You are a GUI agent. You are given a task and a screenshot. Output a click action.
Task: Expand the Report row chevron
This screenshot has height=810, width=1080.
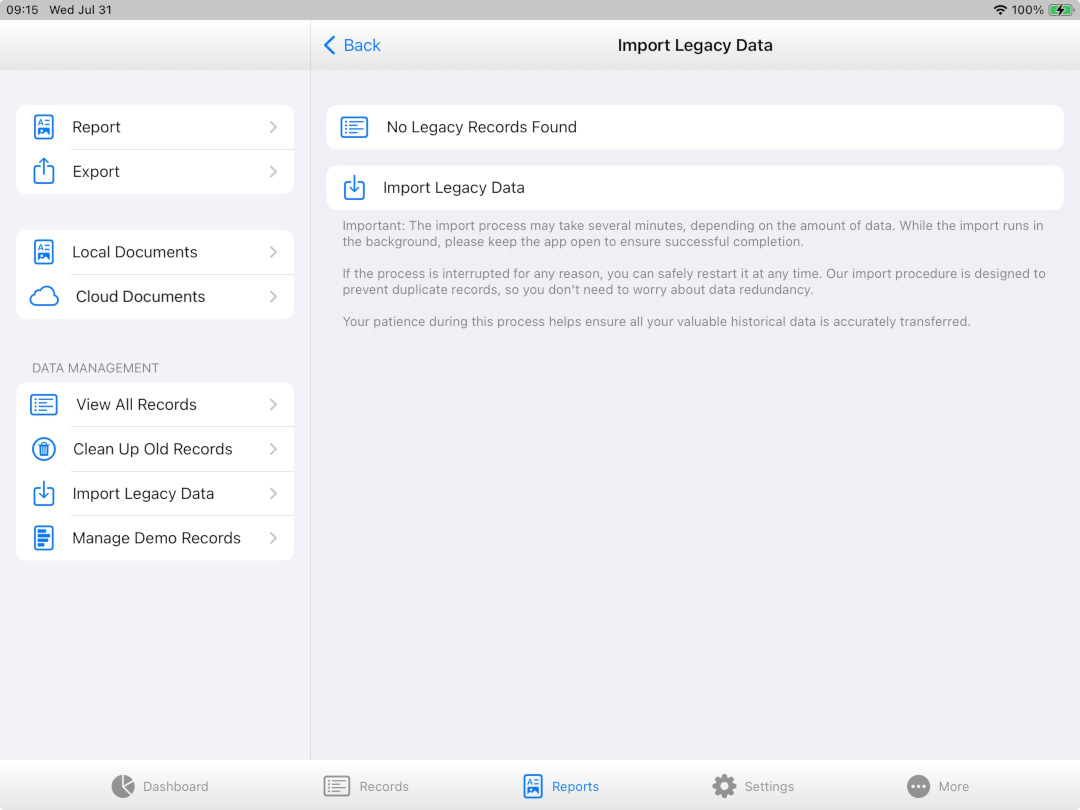(273, 127)
